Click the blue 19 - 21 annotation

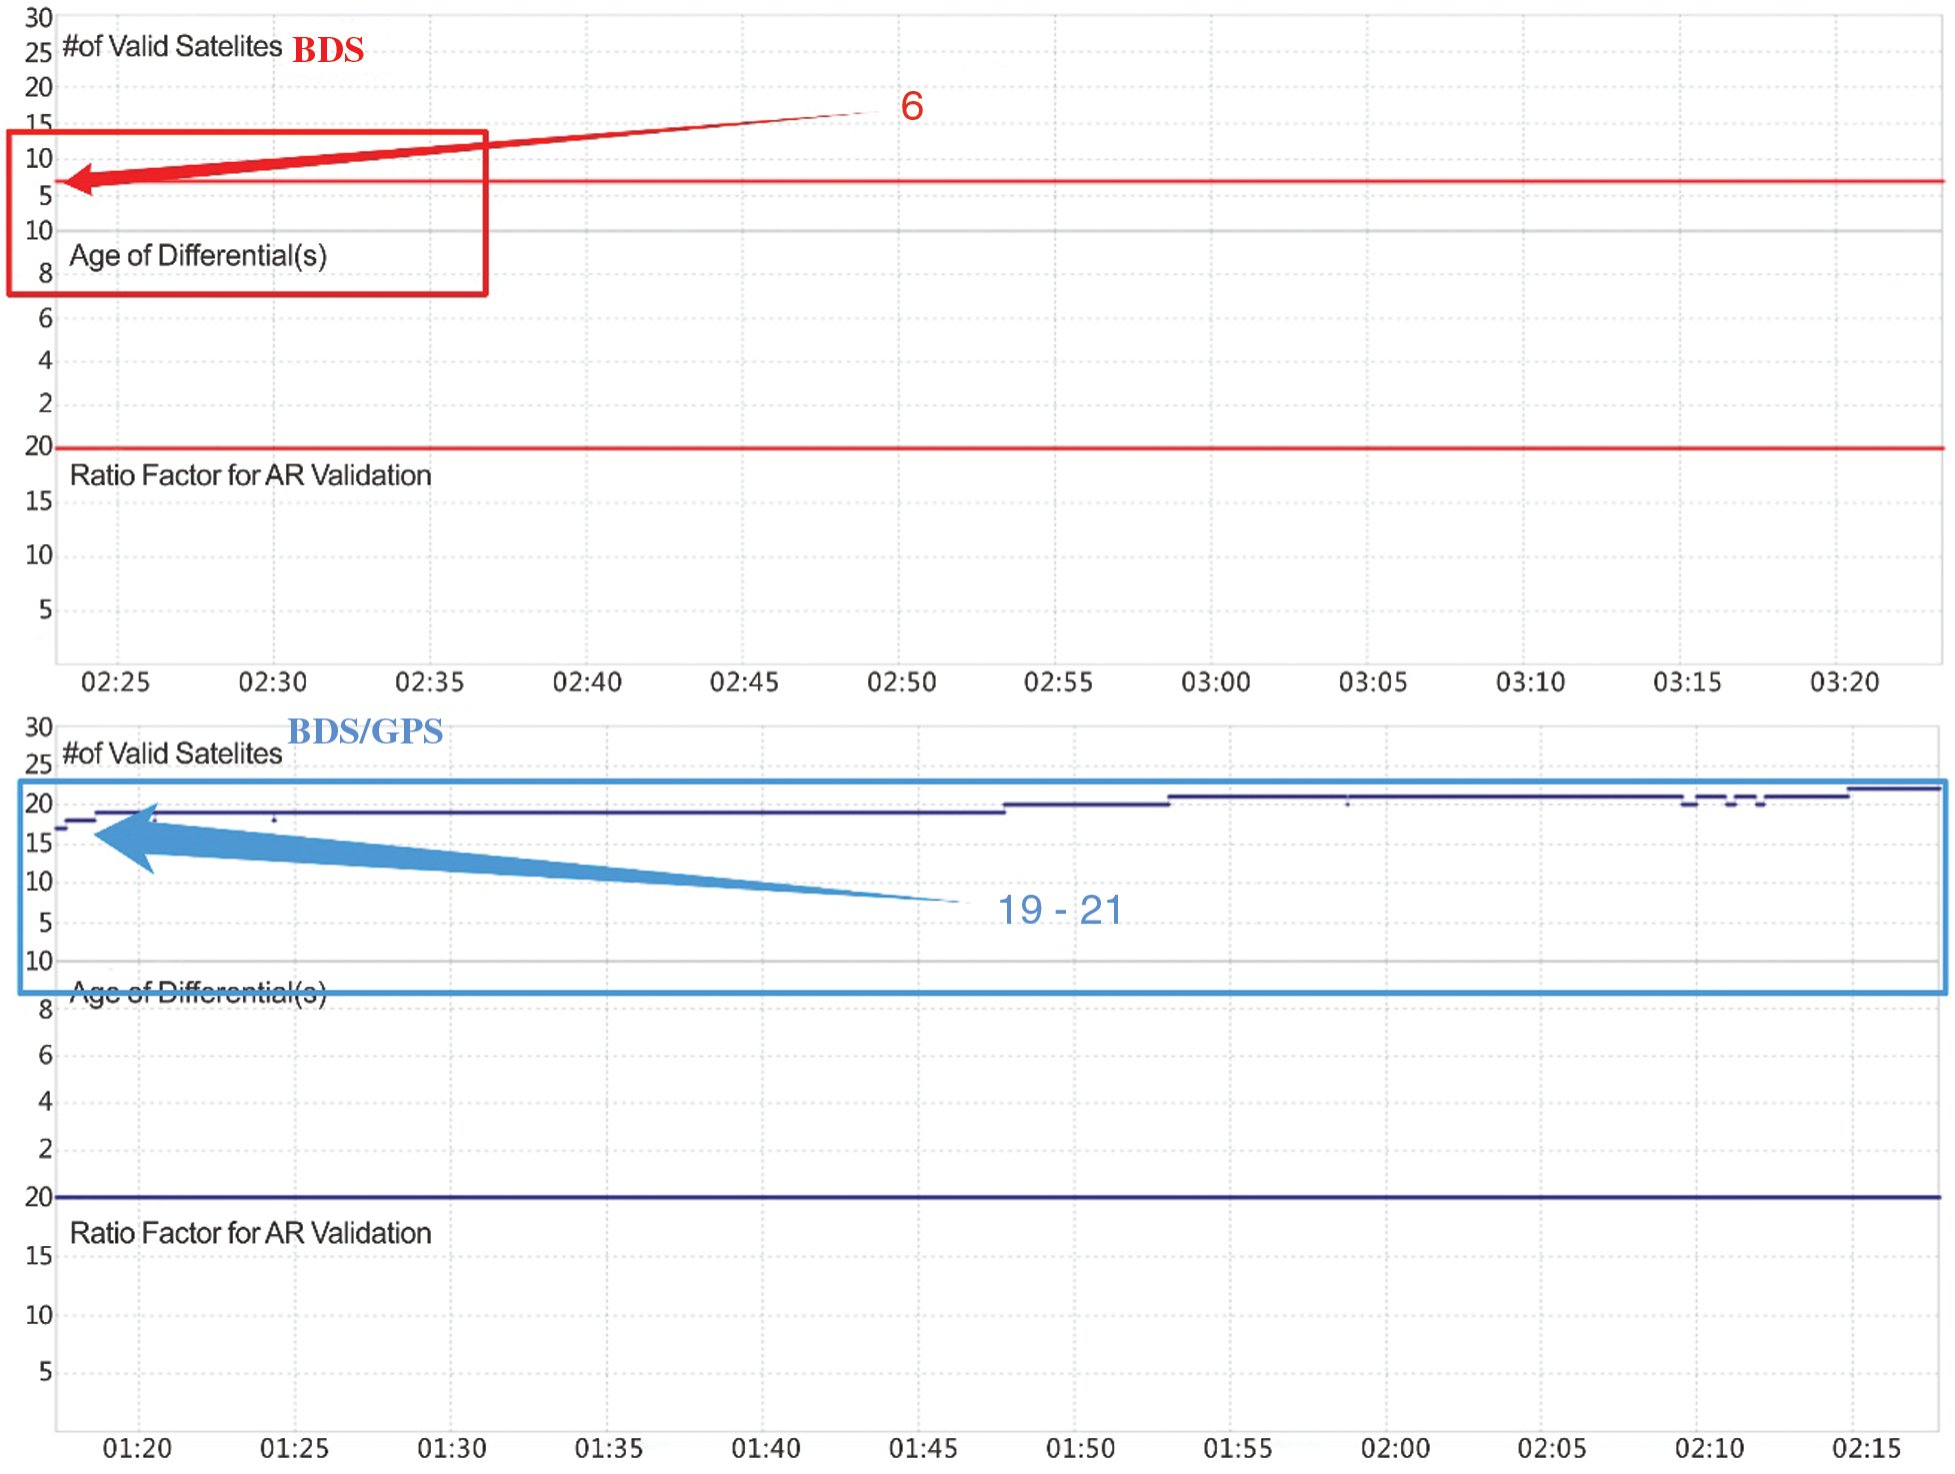click(x=1060, y=910)
